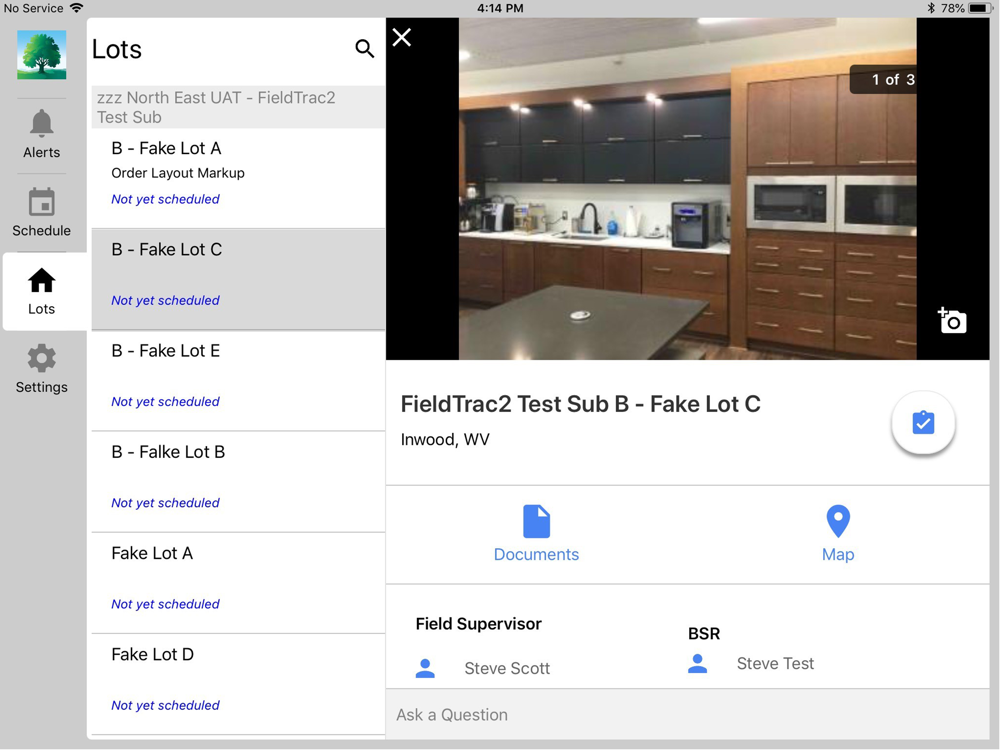
Task: Select Fake Lot D entry
Action: tap(239, 684)
